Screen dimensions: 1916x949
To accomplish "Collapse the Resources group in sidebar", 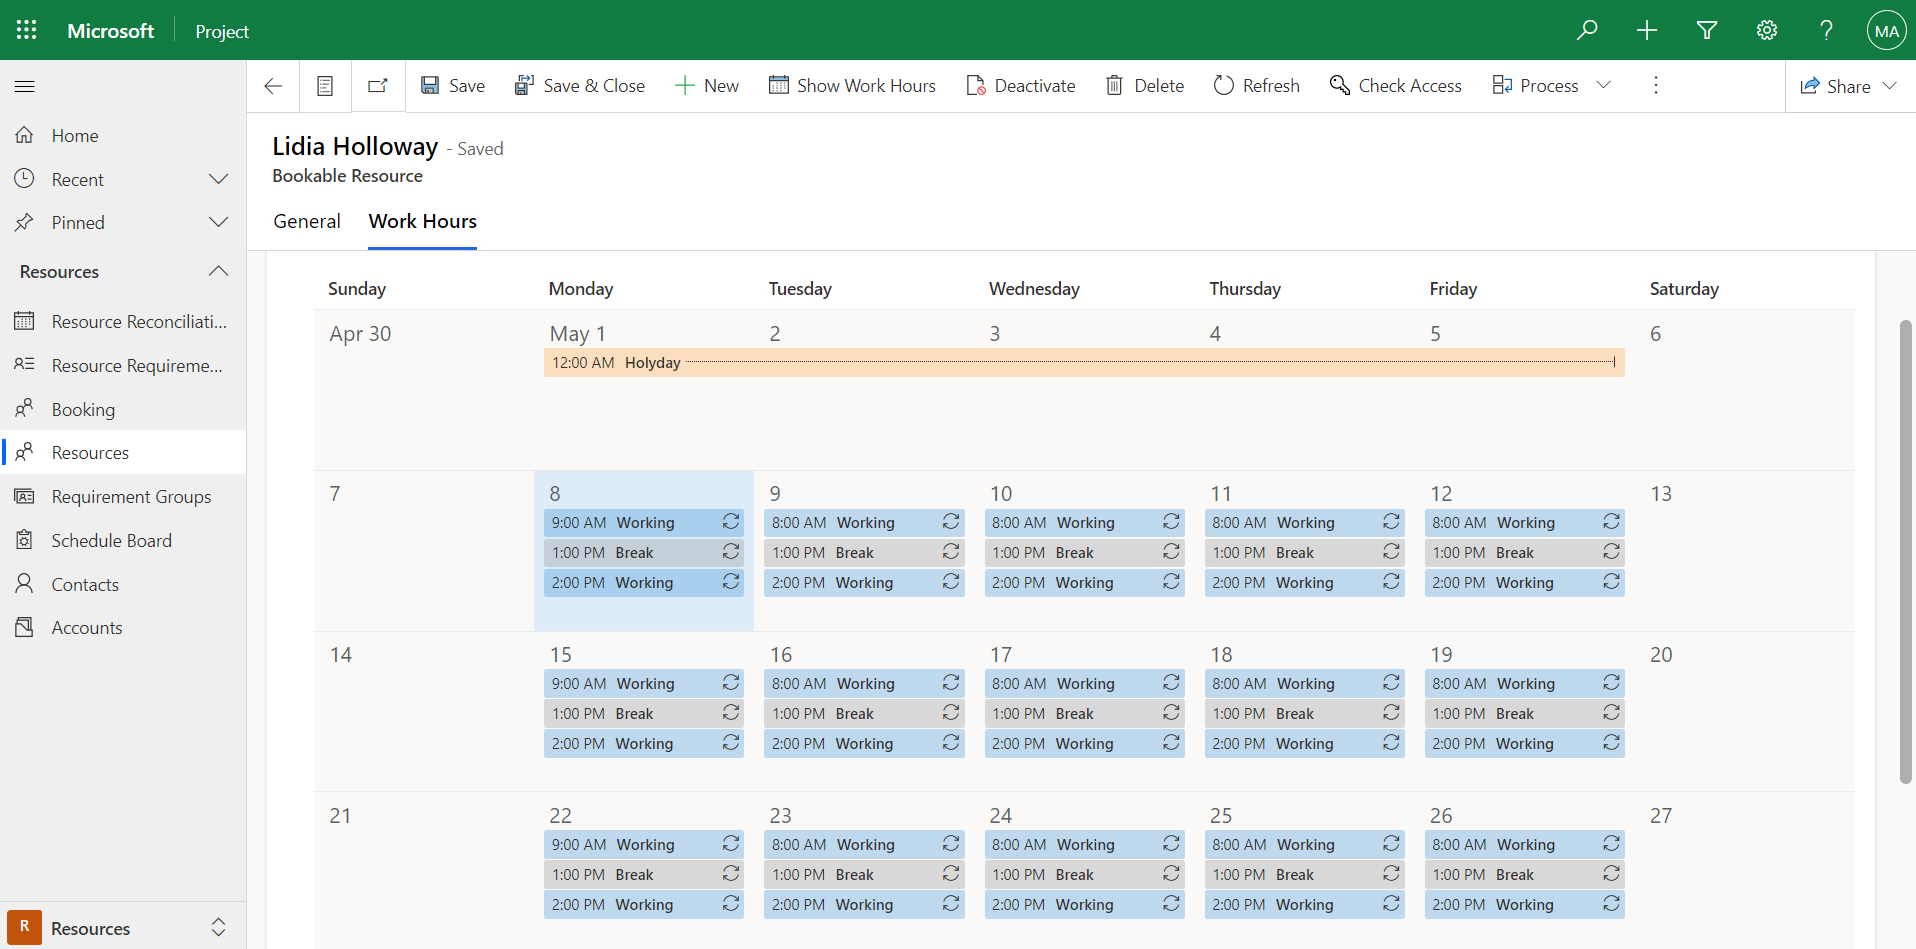I will point(218,271).
